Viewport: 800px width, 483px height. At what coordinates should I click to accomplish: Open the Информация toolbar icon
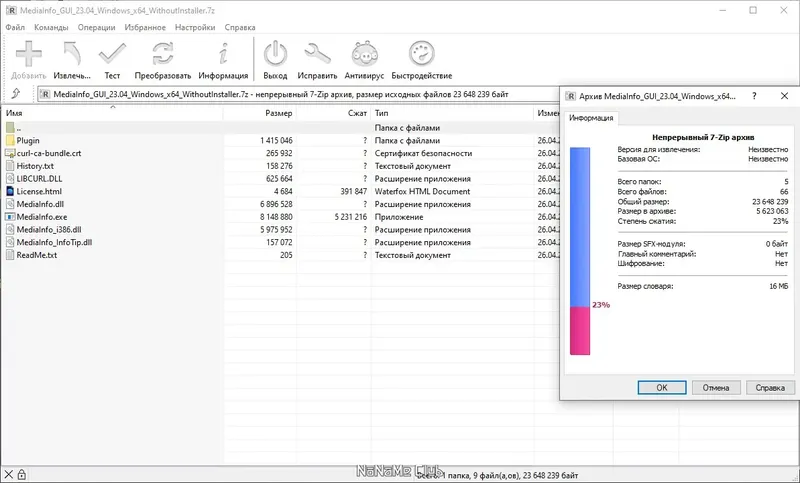(x=223, y=54)
